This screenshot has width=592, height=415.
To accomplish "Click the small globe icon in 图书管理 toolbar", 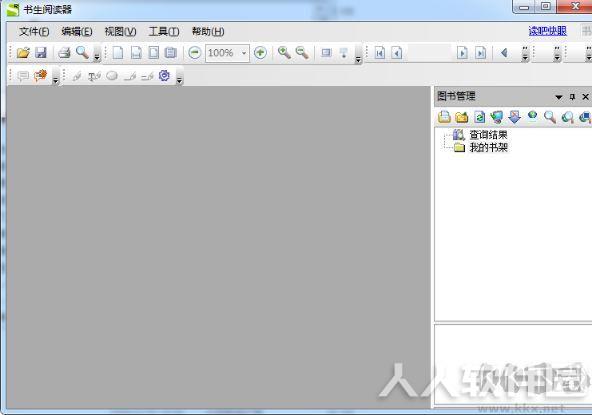I will click(532, 115).
